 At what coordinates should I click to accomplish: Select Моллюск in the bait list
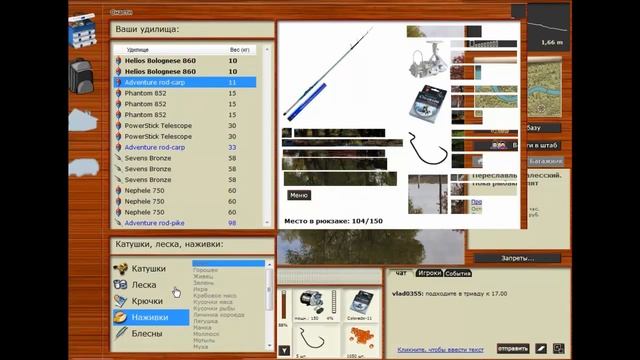[x=206, y=334]
